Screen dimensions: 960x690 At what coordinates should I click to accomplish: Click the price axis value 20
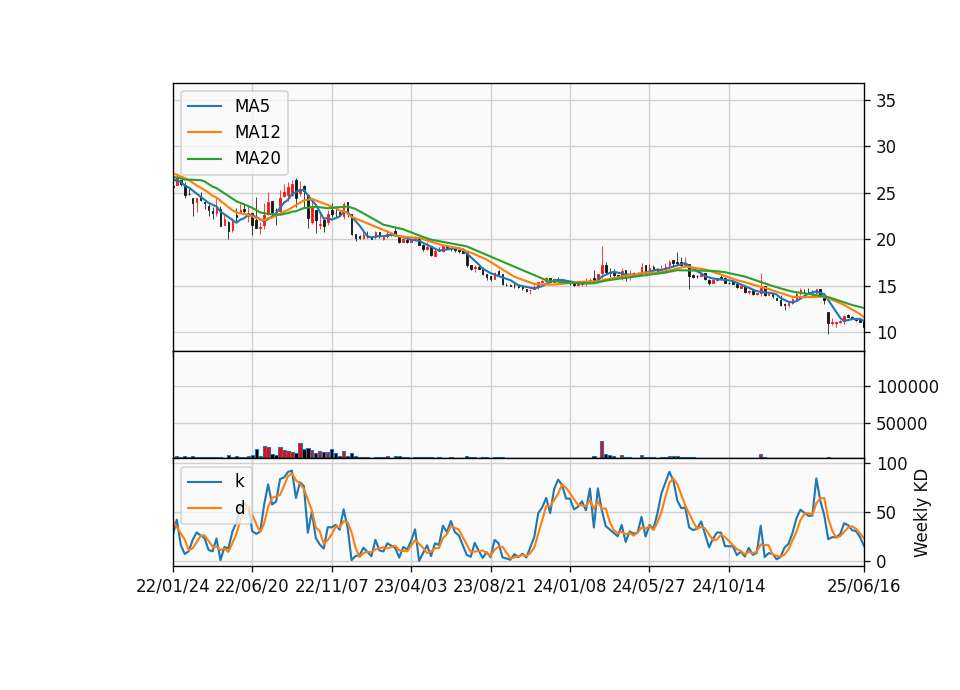click(x=885, y=240)
